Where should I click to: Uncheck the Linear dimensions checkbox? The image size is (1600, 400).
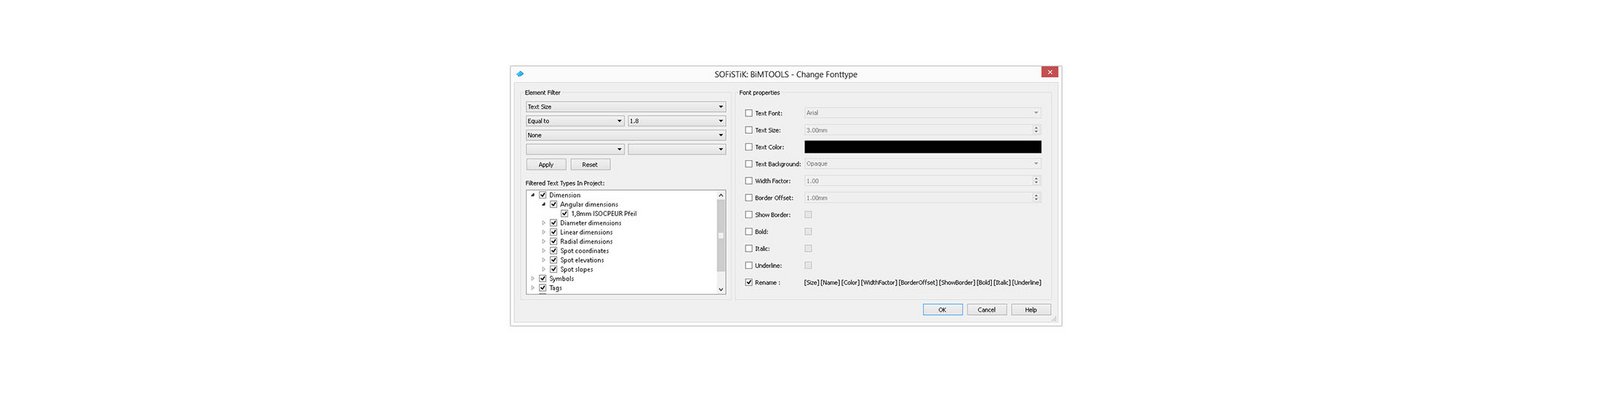554,232
